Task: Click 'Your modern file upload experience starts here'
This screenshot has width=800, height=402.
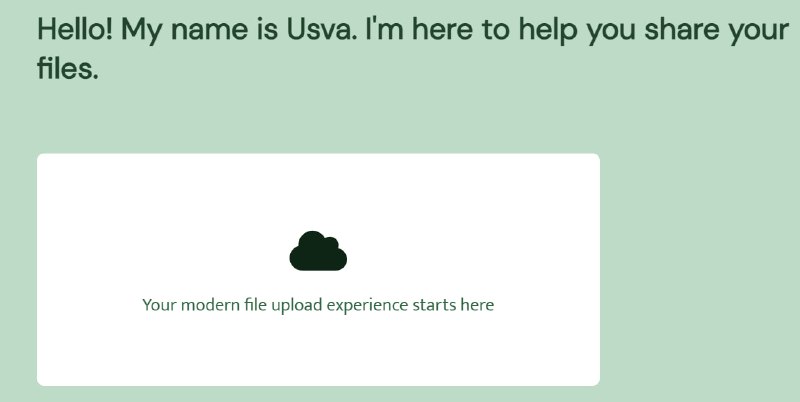Action: pos(318,305)
